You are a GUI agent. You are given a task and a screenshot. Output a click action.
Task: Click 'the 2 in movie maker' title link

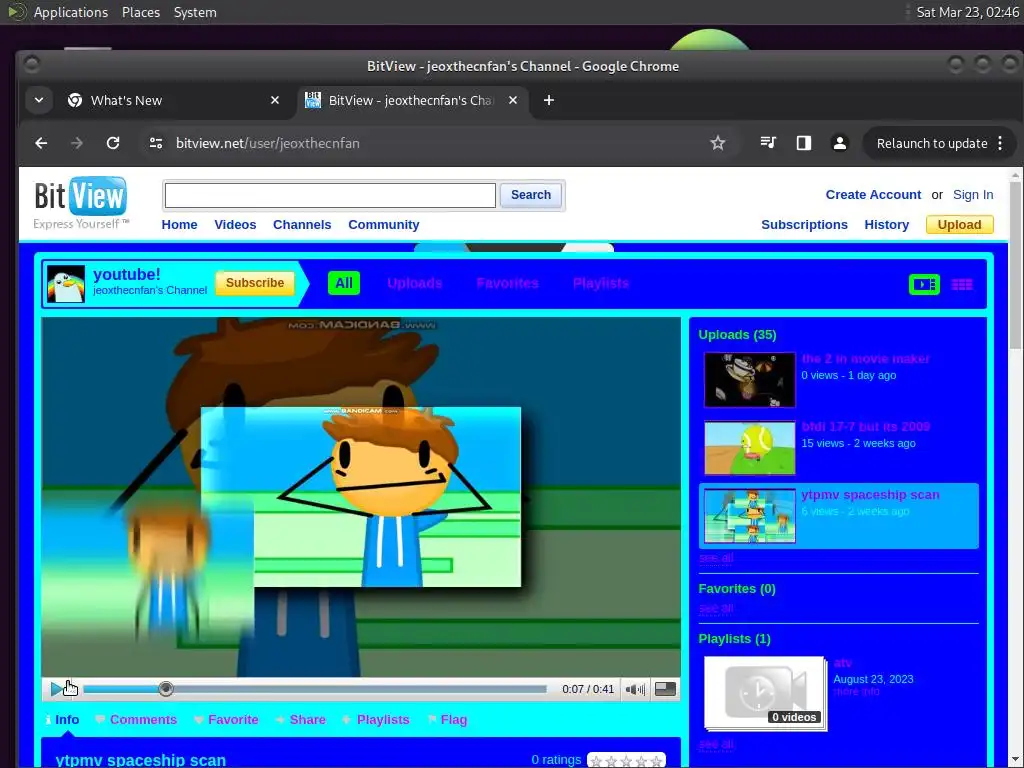tap(865, 359)
